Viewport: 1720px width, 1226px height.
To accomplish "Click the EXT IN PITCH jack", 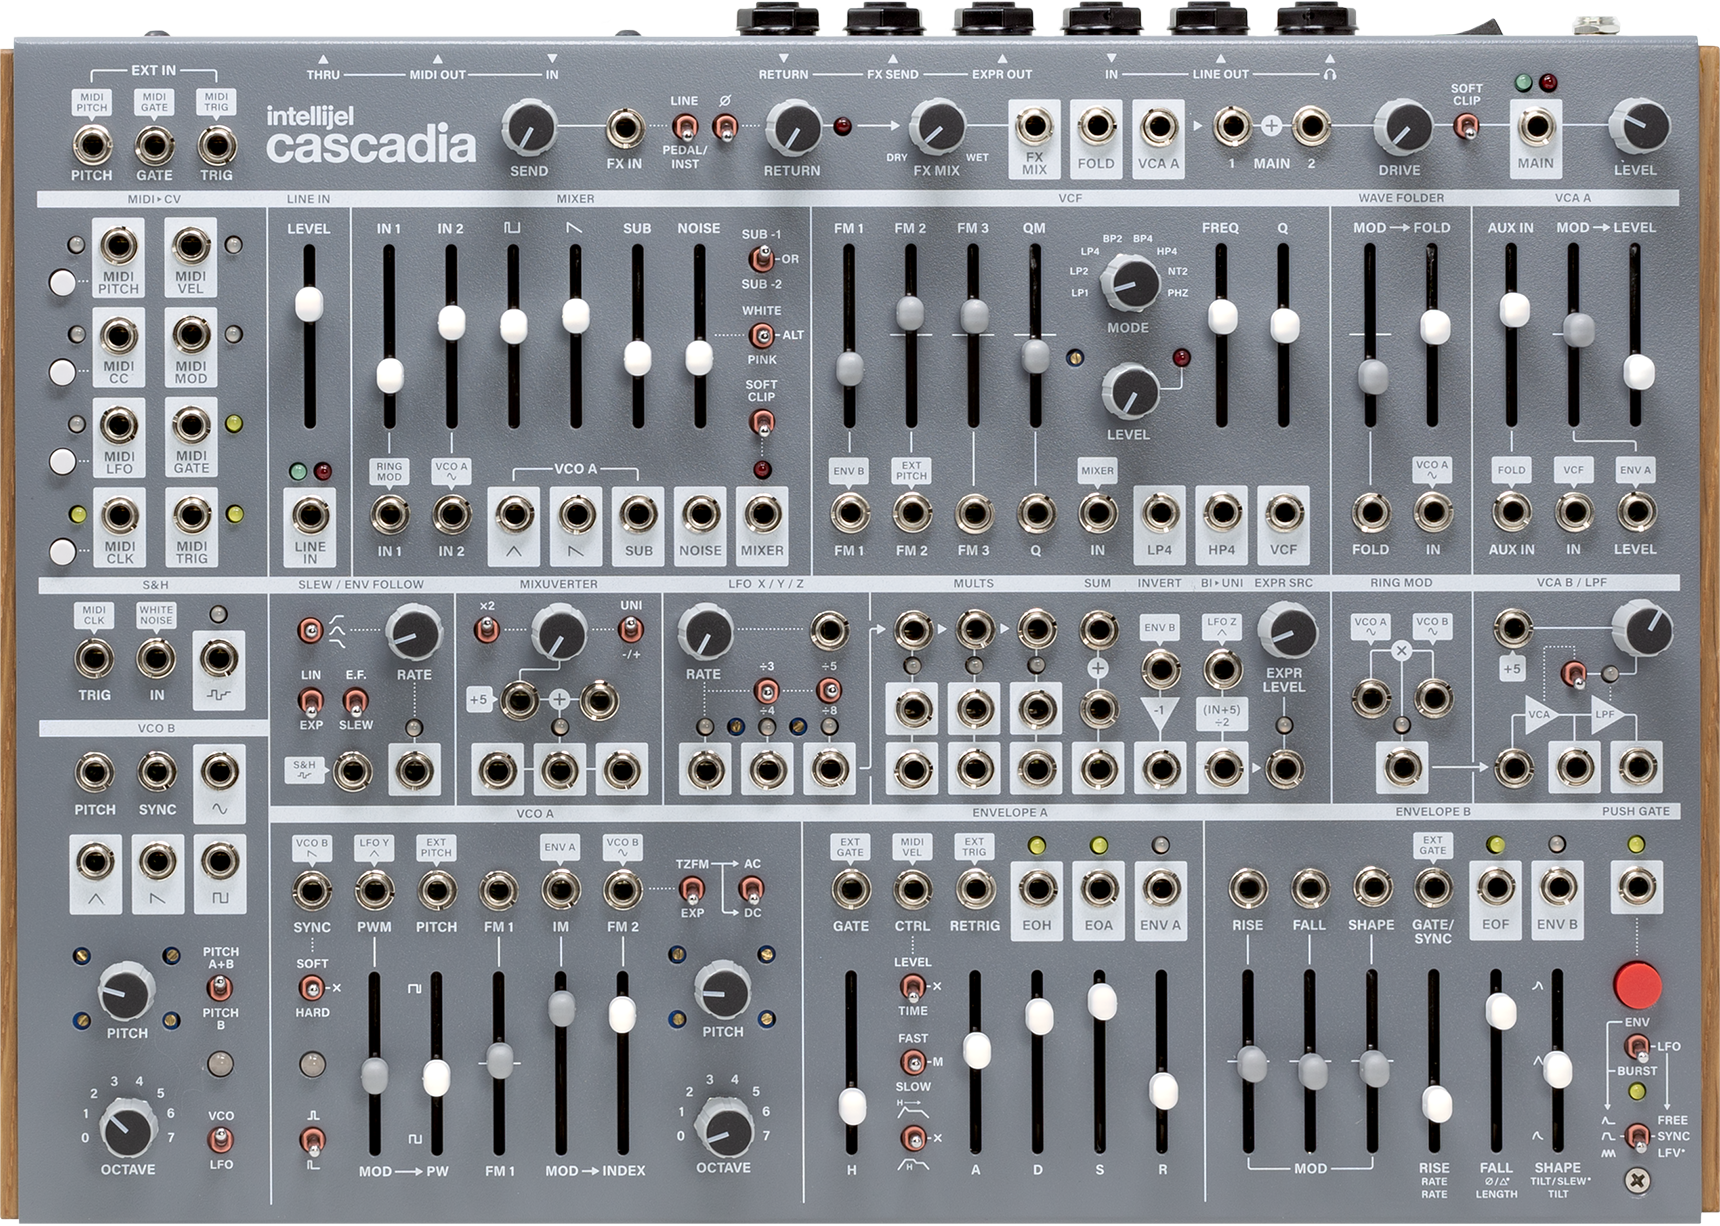I will click(x=91, y=145).
